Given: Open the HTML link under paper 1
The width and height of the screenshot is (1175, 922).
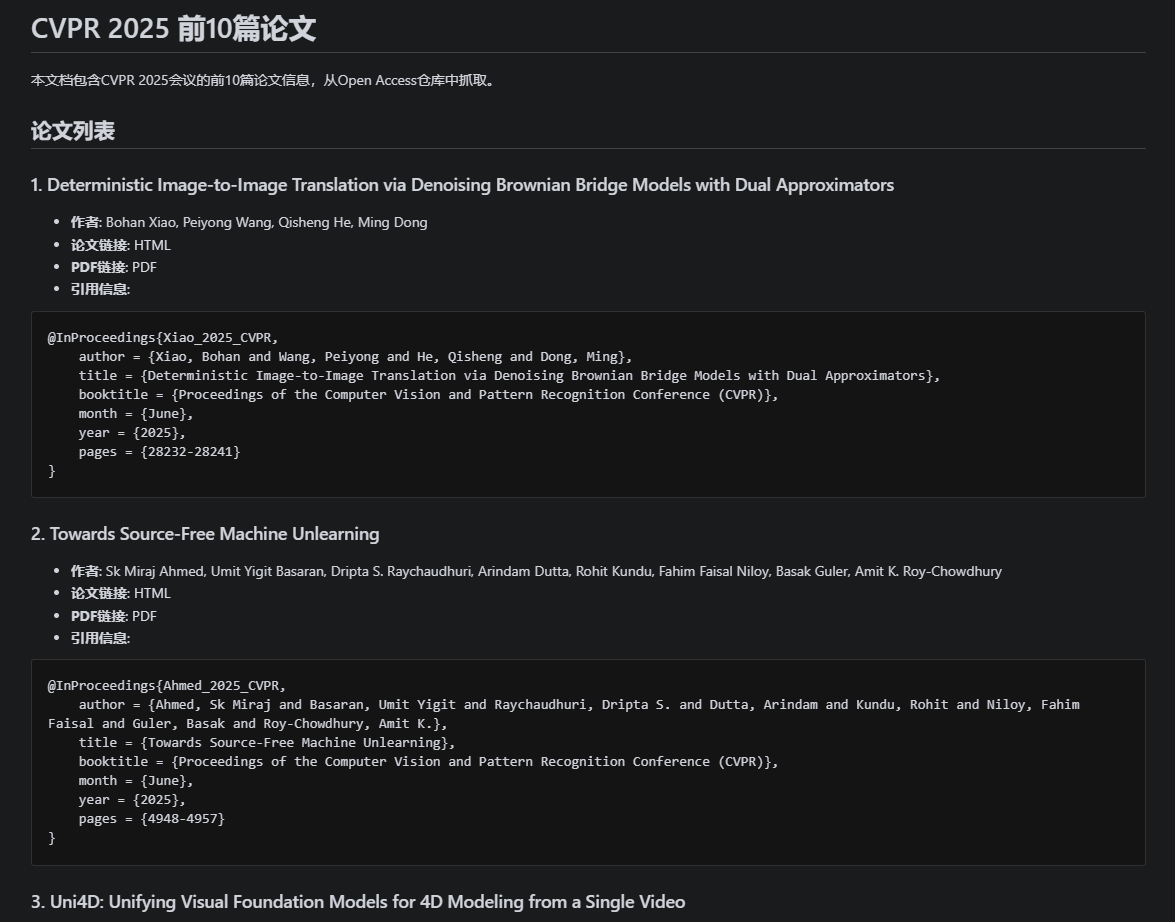Looking at the screenshot, I should tap(152, 245).
